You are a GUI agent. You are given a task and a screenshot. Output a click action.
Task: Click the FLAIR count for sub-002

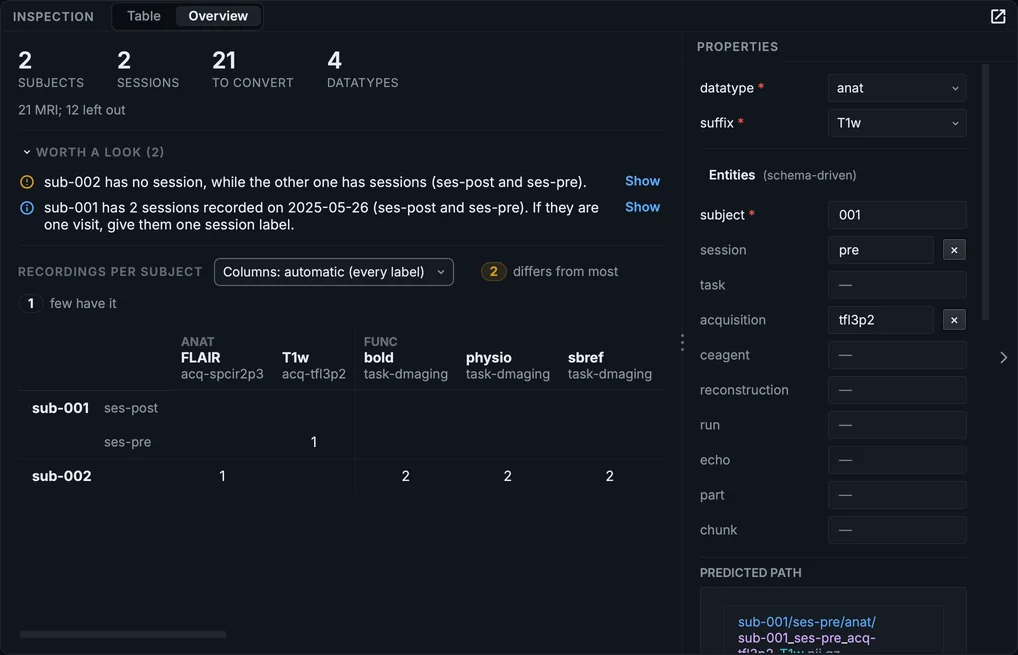[x=222, y=476]
